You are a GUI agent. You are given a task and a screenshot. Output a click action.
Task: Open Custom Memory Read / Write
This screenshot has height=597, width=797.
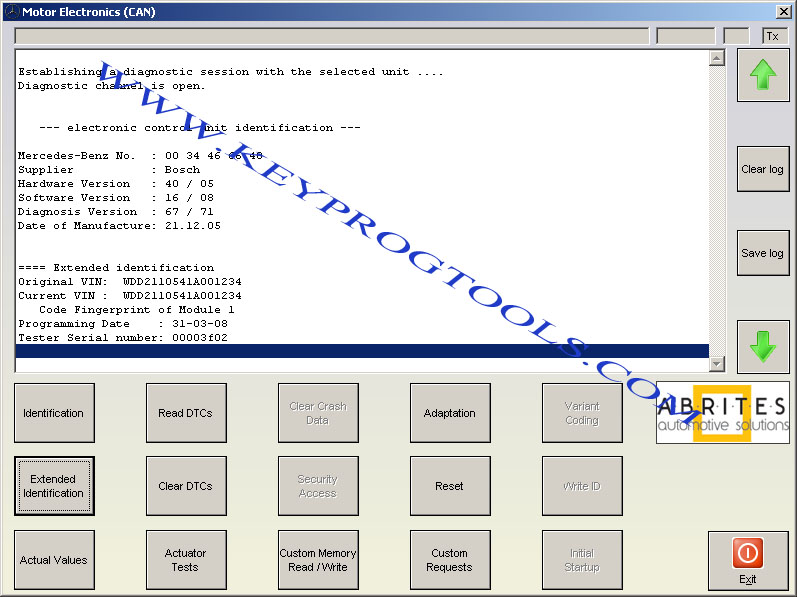click(x=318, y=560)
